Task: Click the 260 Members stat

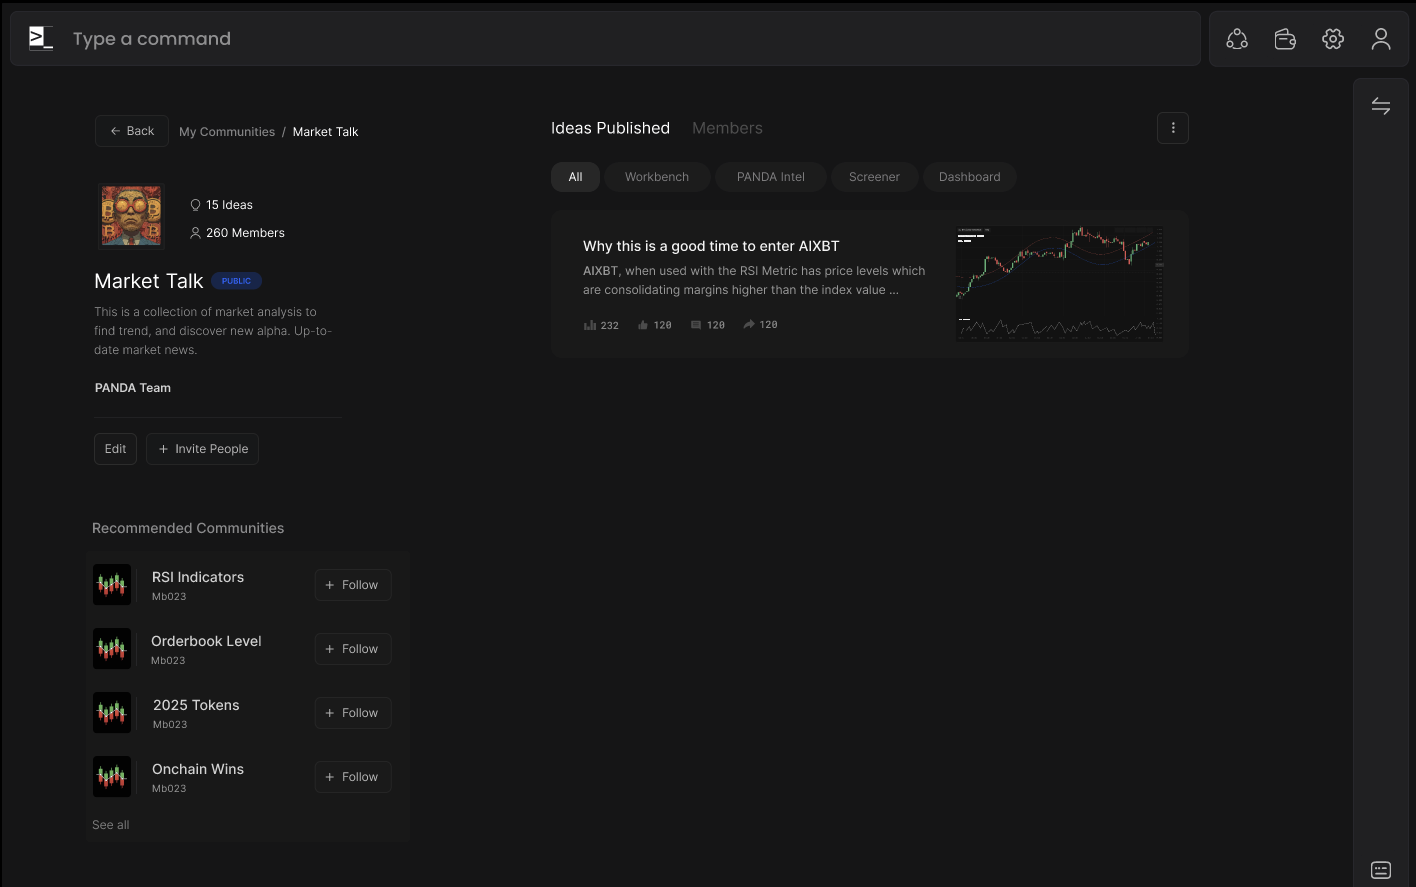Action: pyautogui.click(x=237, y=233)
